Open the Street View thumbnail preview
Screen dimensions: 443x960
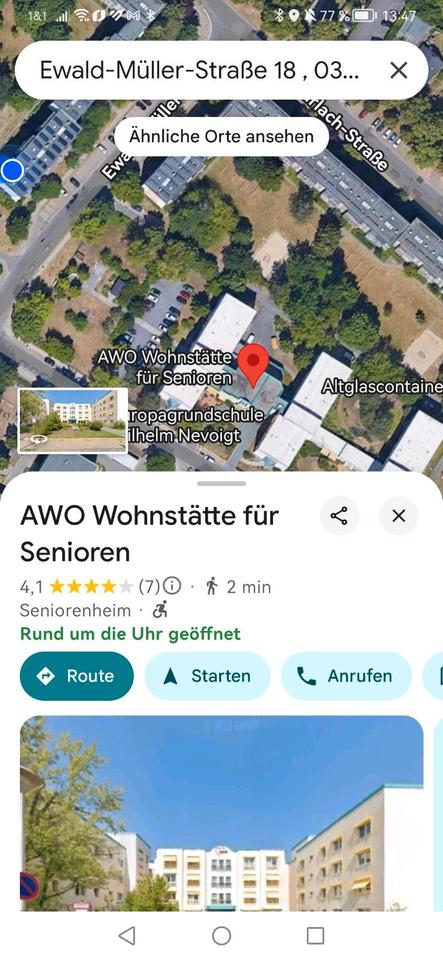[x=73, y=421]
